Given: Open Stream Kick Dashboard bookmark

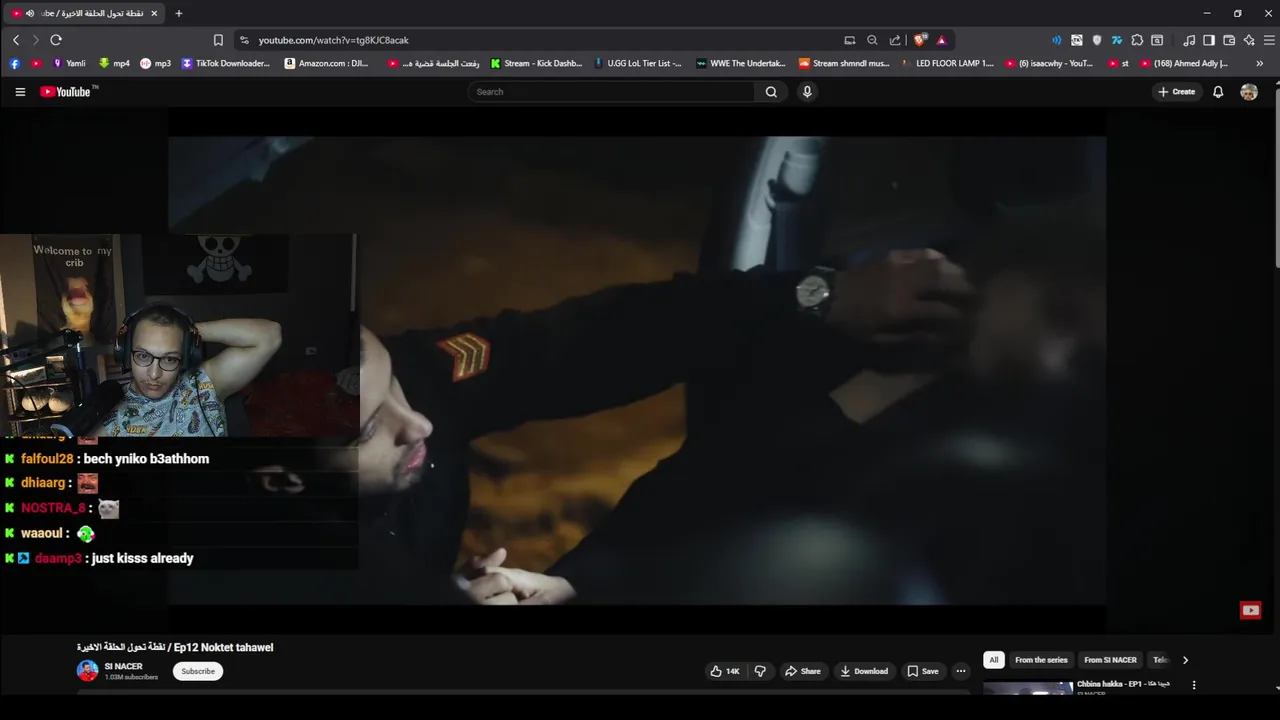Looking at the screenshot, I should pos(536,63).
